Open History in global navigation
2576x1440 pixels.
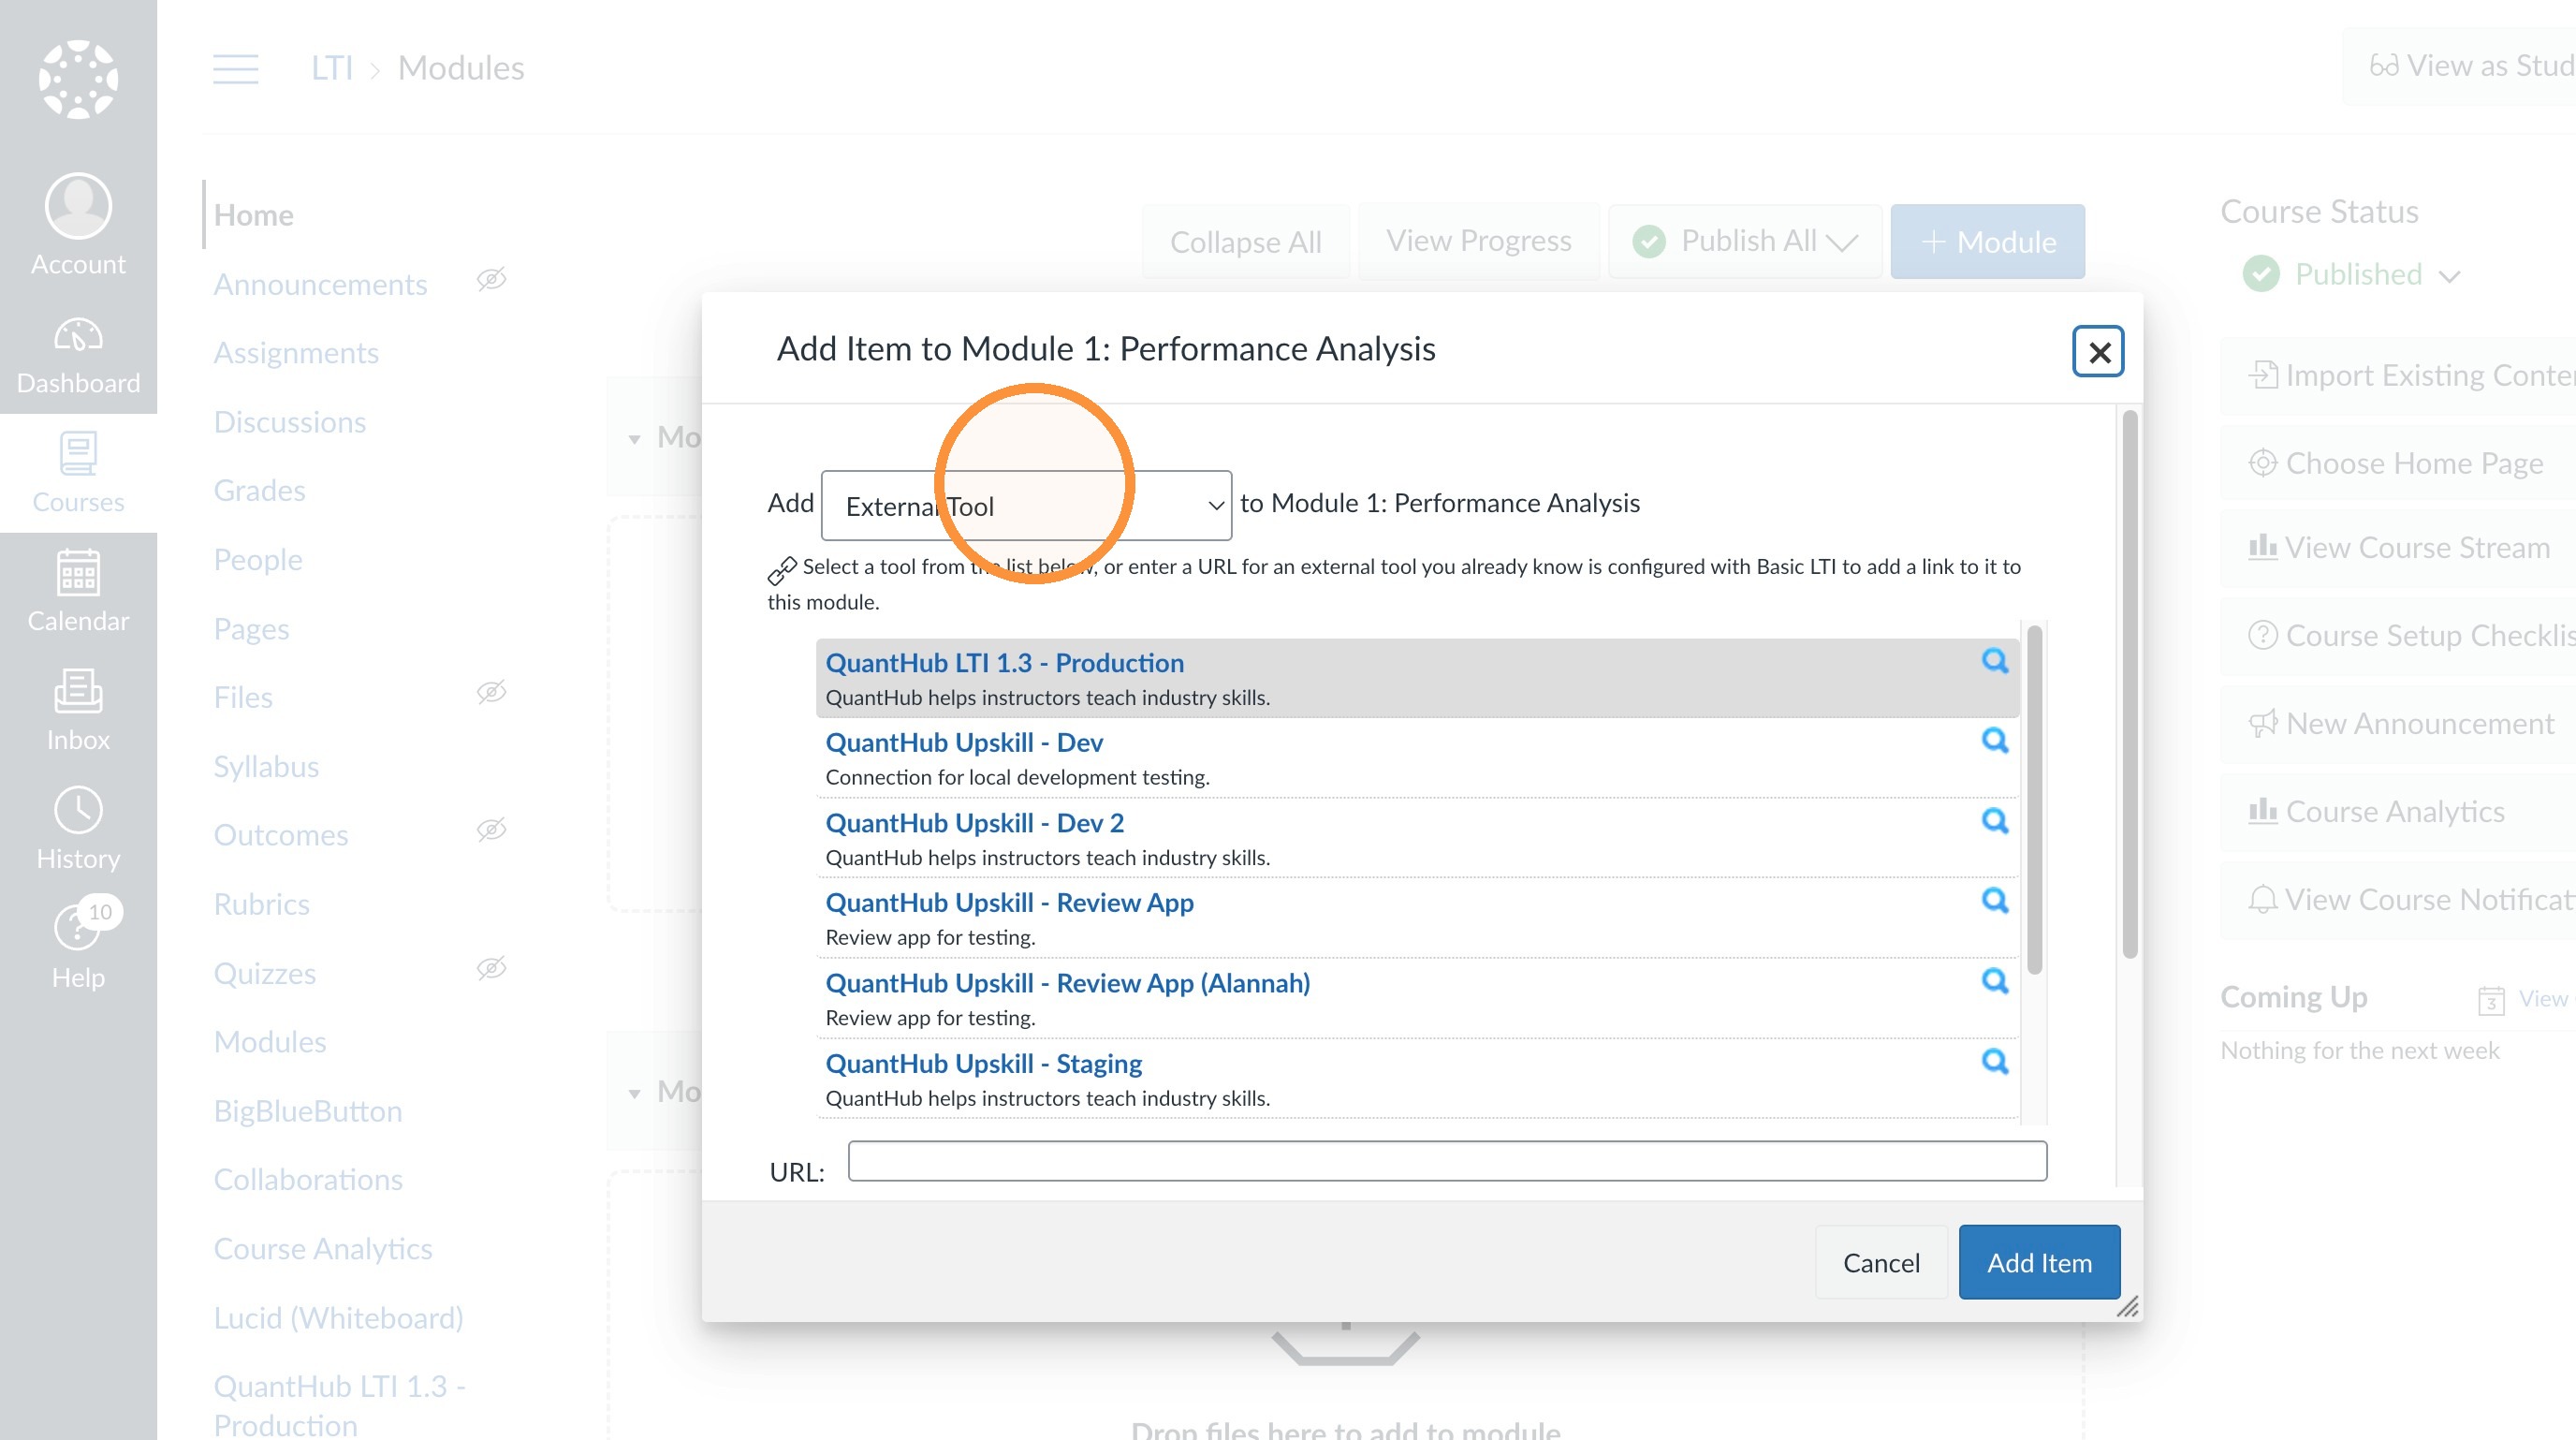[78, 829]
